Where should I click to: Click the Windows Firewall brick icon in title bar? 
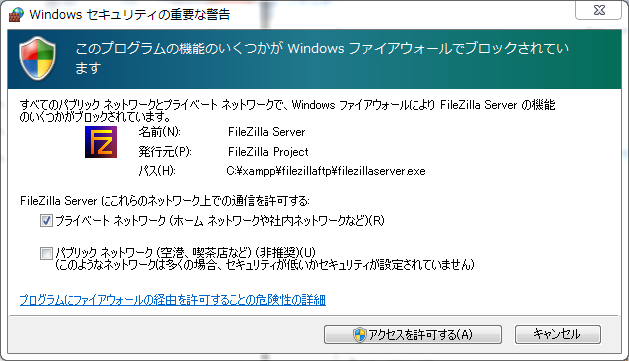click(16, 14)
